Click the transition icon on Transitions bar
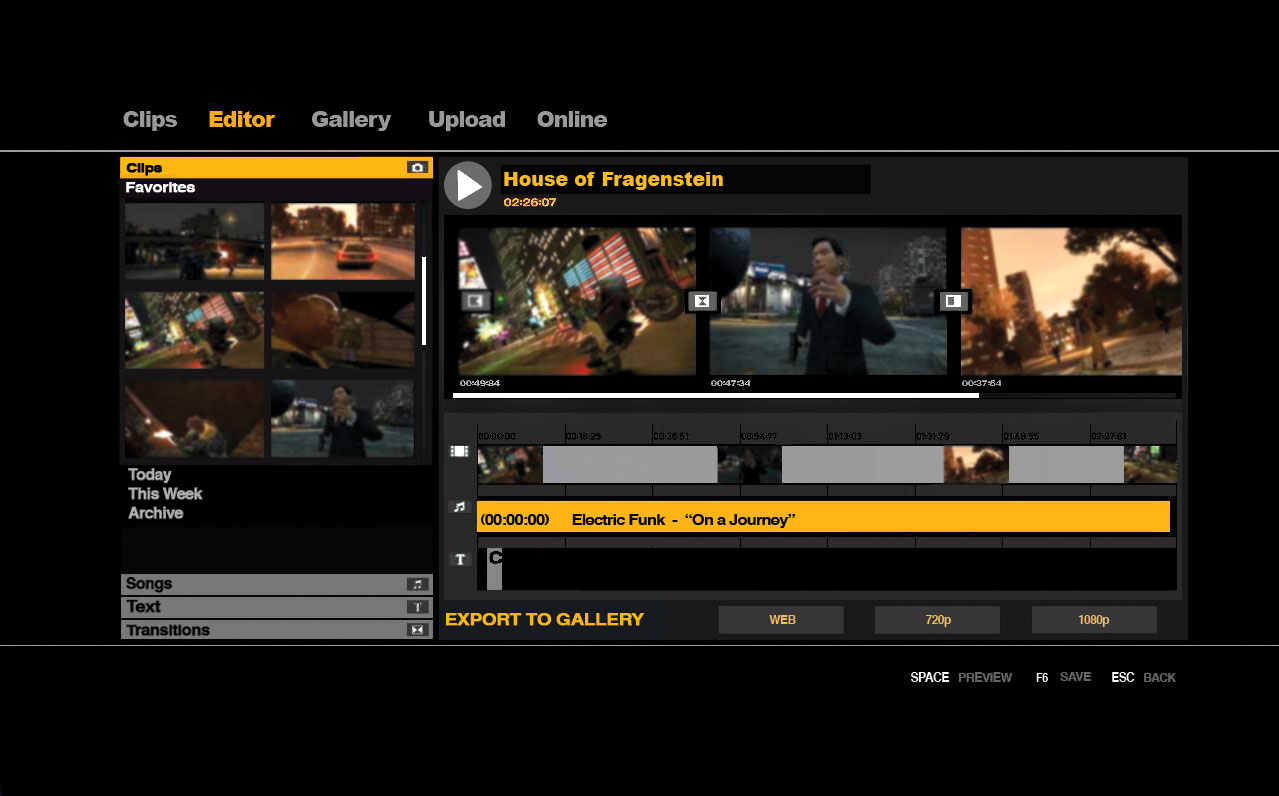 tap(417, 630)
